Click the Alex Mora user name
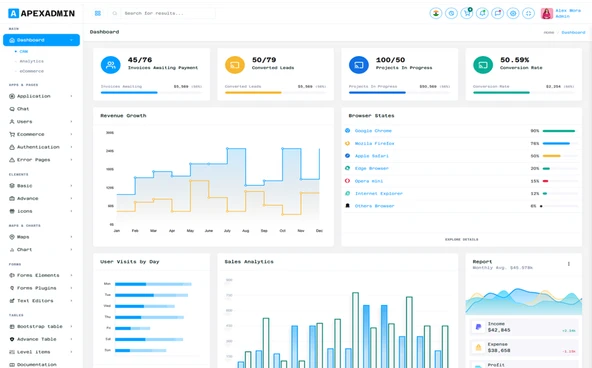The image size is (592, 368). [x=568, y=11]
